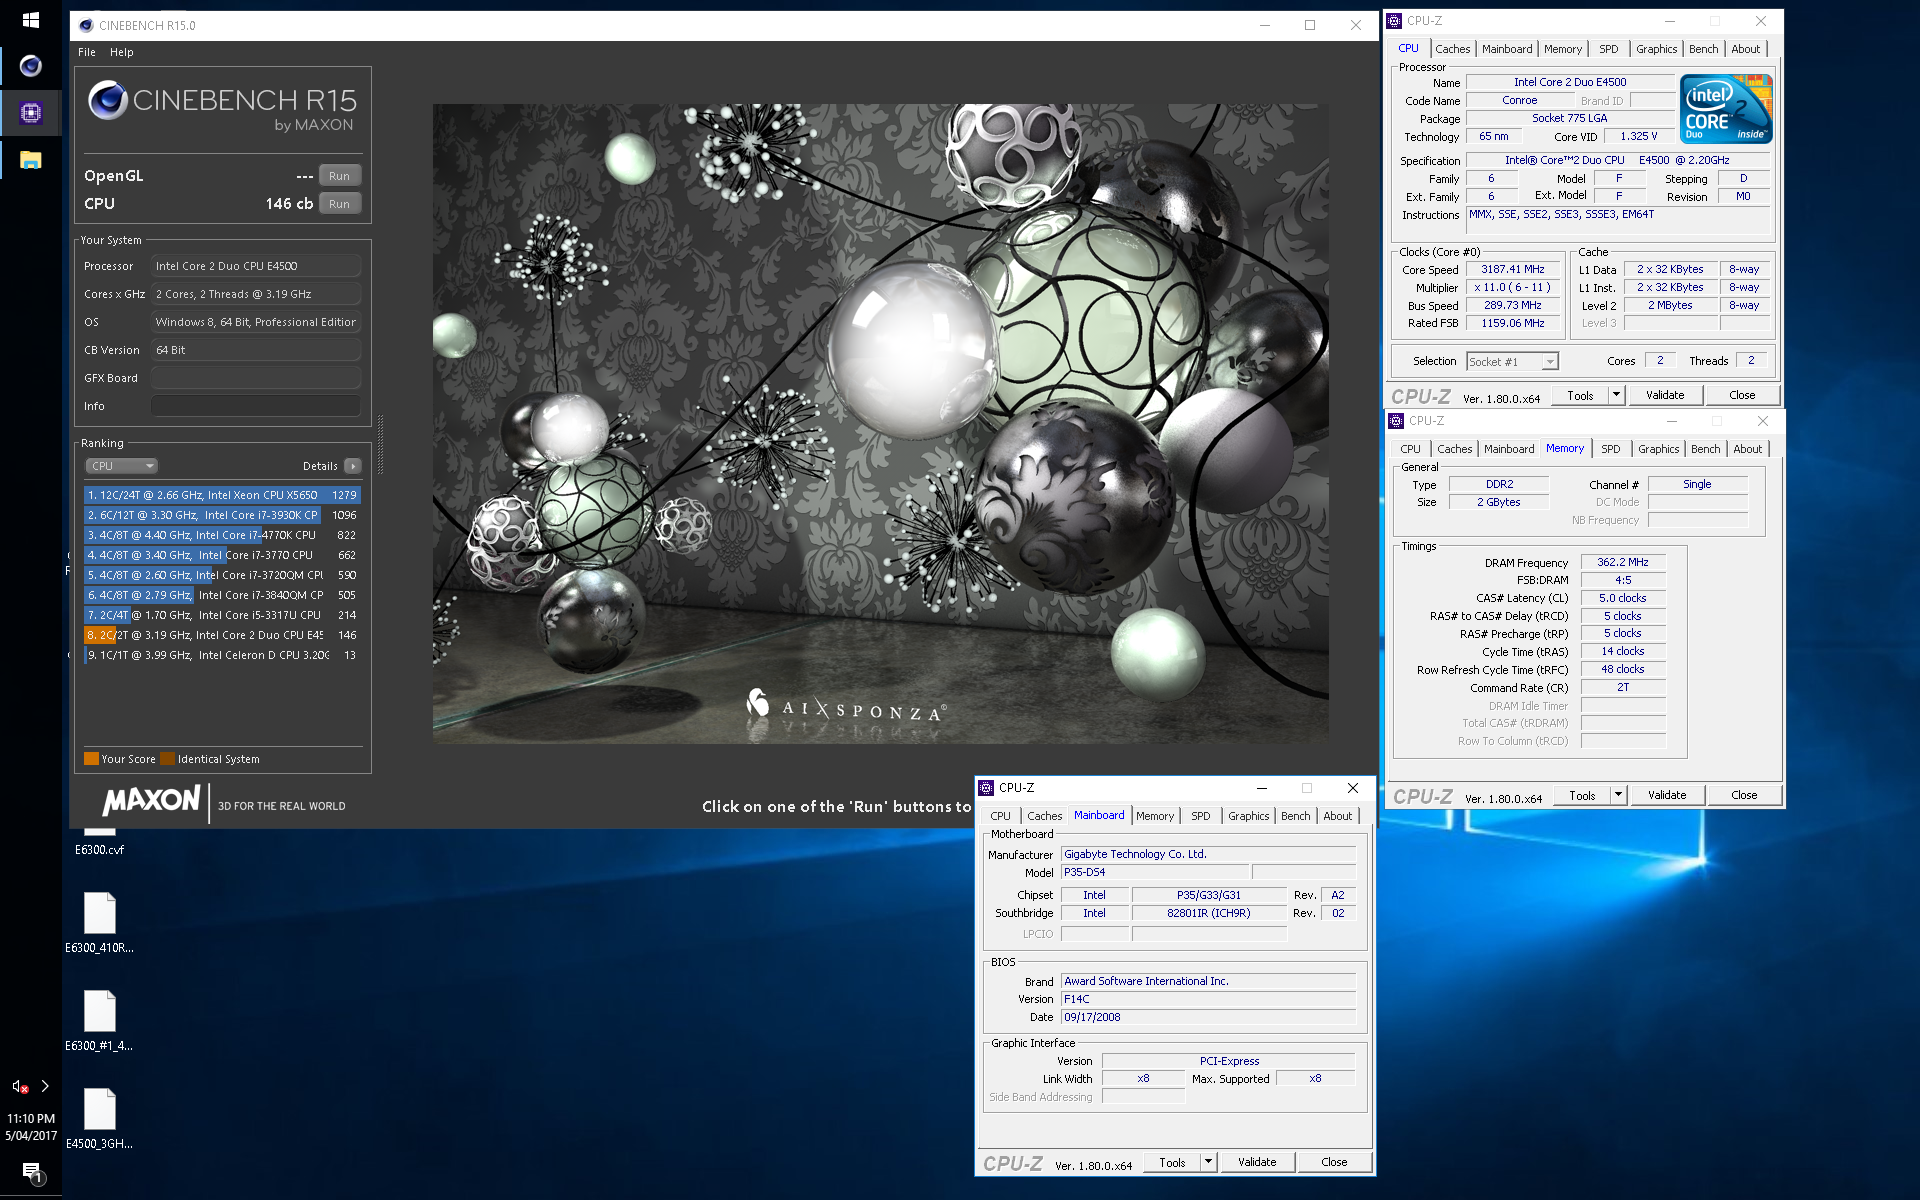
Task: Open the Ranking CPU dropdown
Action: (122, 466)
